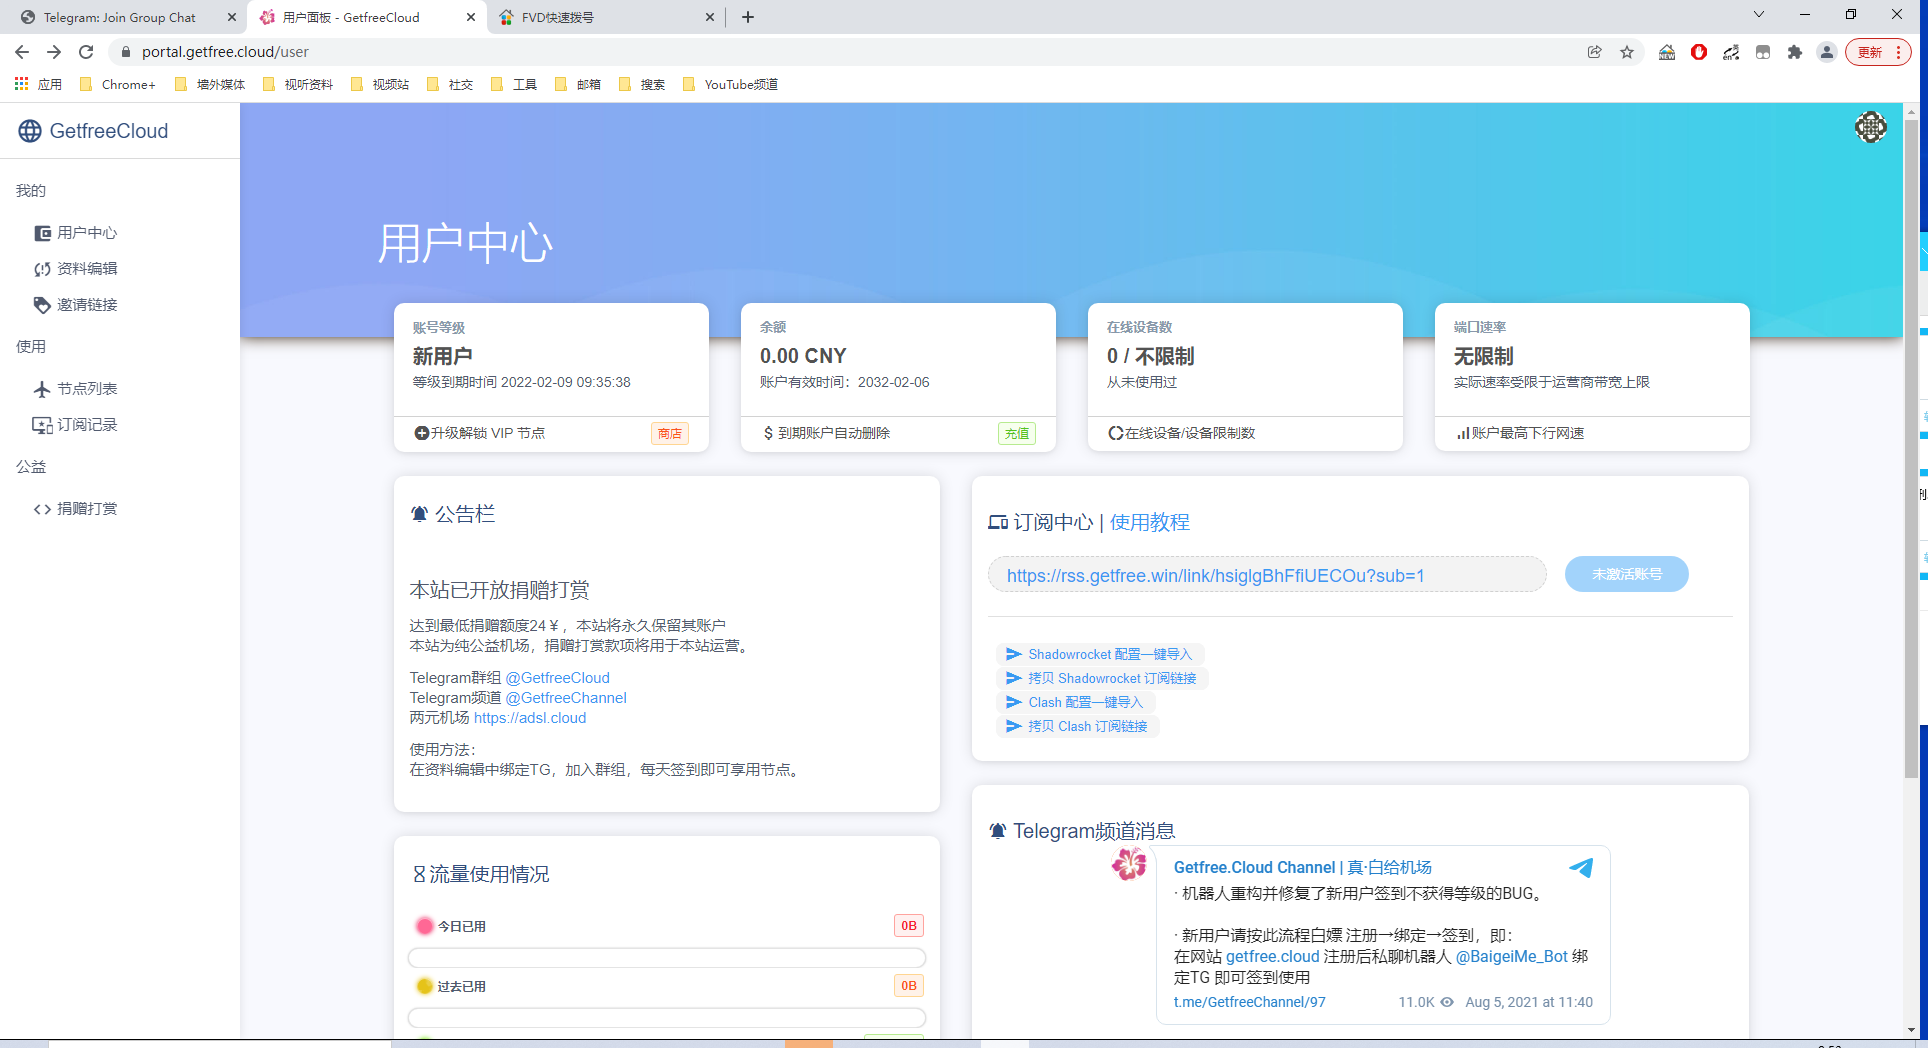Click the signal bars icon by 账户最高下行网速
This screenshot has width=1928, height=1048.
[x=1463, y=433]
